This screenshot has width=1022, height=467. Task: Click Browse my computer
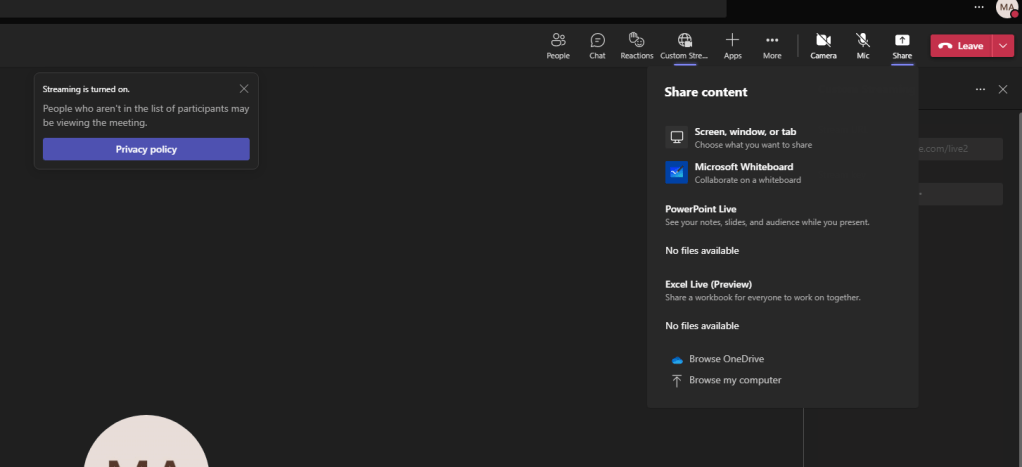click(x=734, y=380)
